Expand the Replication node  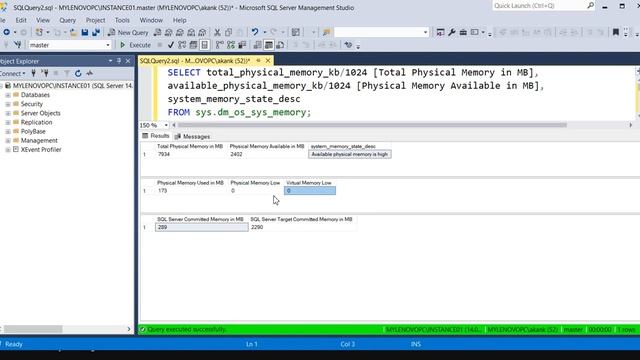tap(7, 122)
